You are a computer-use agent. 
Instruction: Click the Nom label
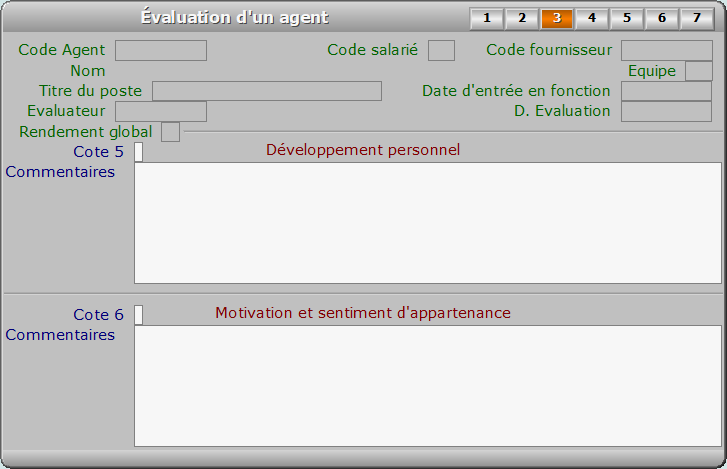point(88,71)
